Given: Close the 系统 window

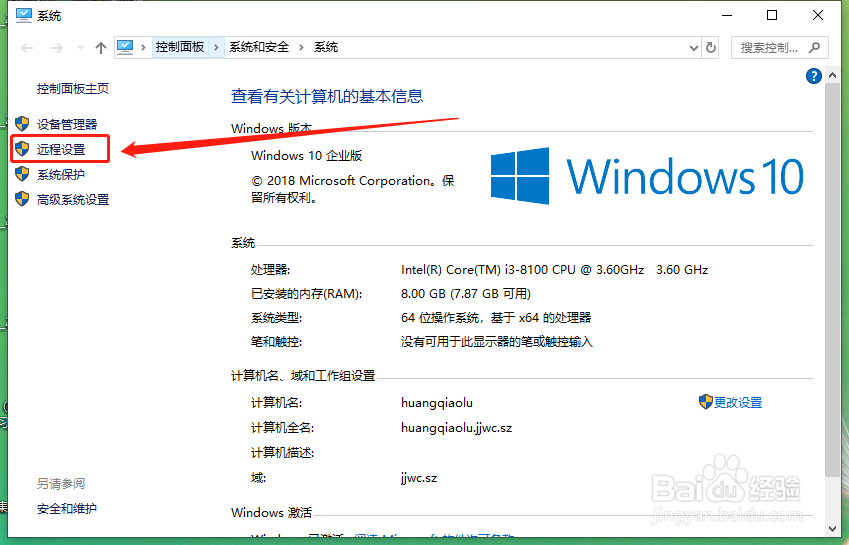Looking at the screenshot, I should tap(818, 15).
